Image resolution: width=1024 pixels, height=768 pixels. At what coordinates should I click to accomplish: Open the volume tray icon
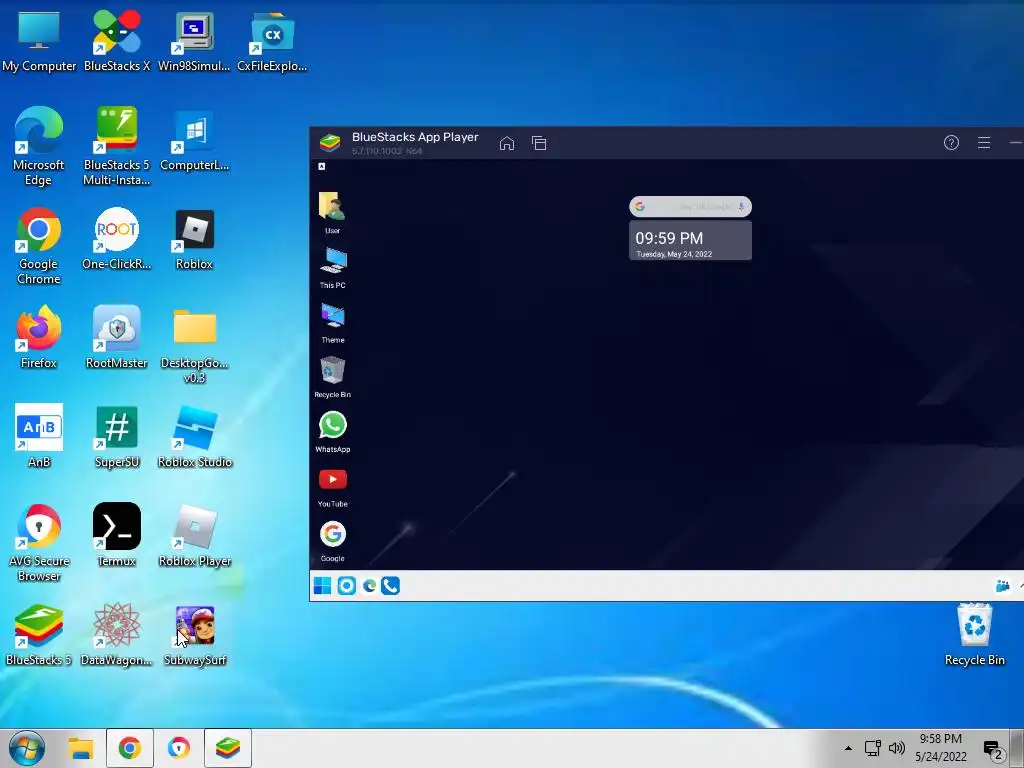[897, 748]
